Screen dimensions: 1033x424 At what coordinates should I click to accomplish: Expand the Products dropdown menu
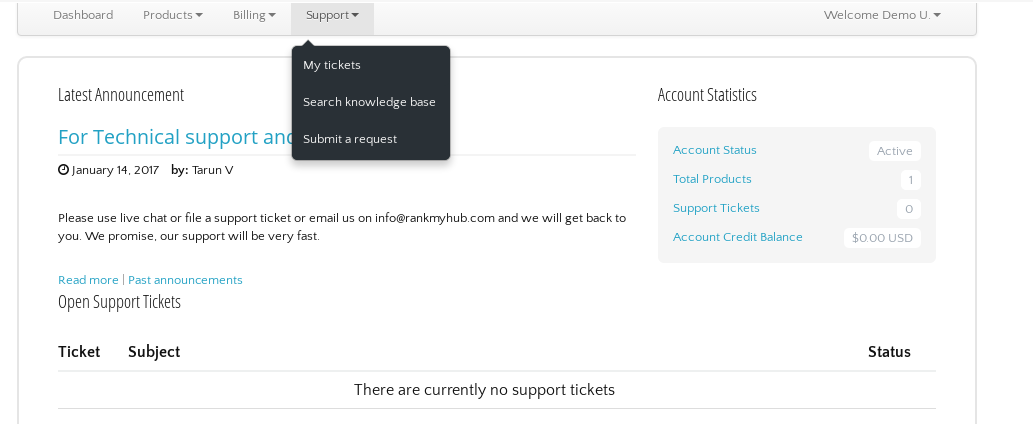(x=172, y=15)
